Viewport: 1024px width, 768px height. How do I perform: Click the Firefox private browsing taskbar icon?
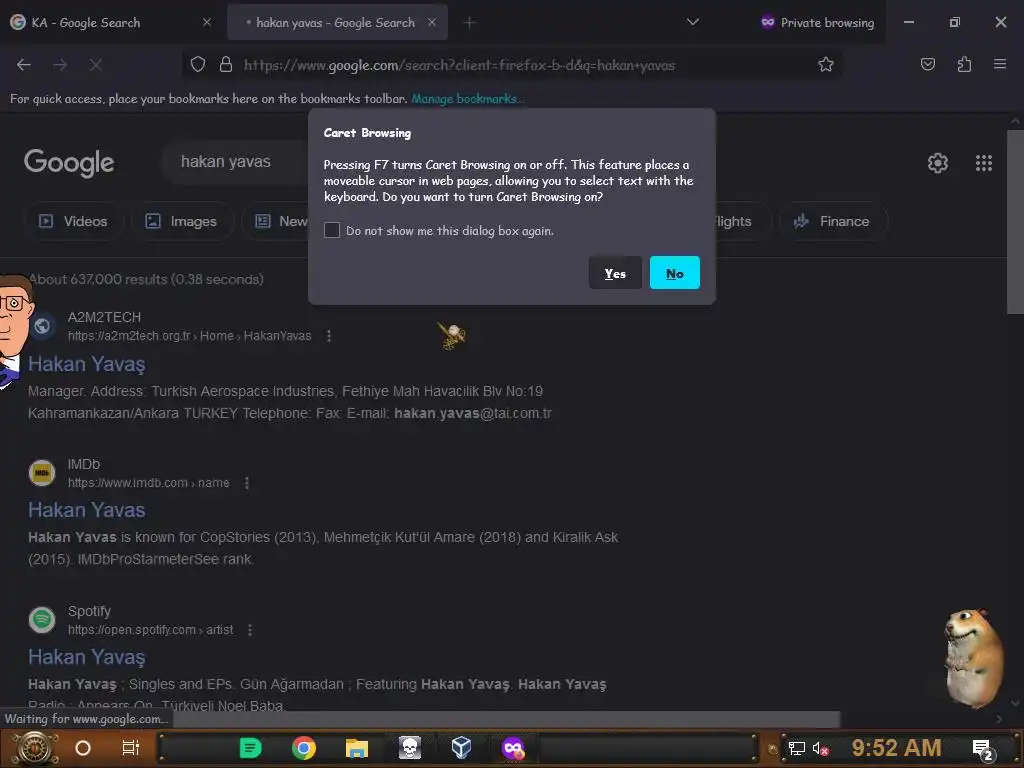pyautogui.click(x=513, y=748)
